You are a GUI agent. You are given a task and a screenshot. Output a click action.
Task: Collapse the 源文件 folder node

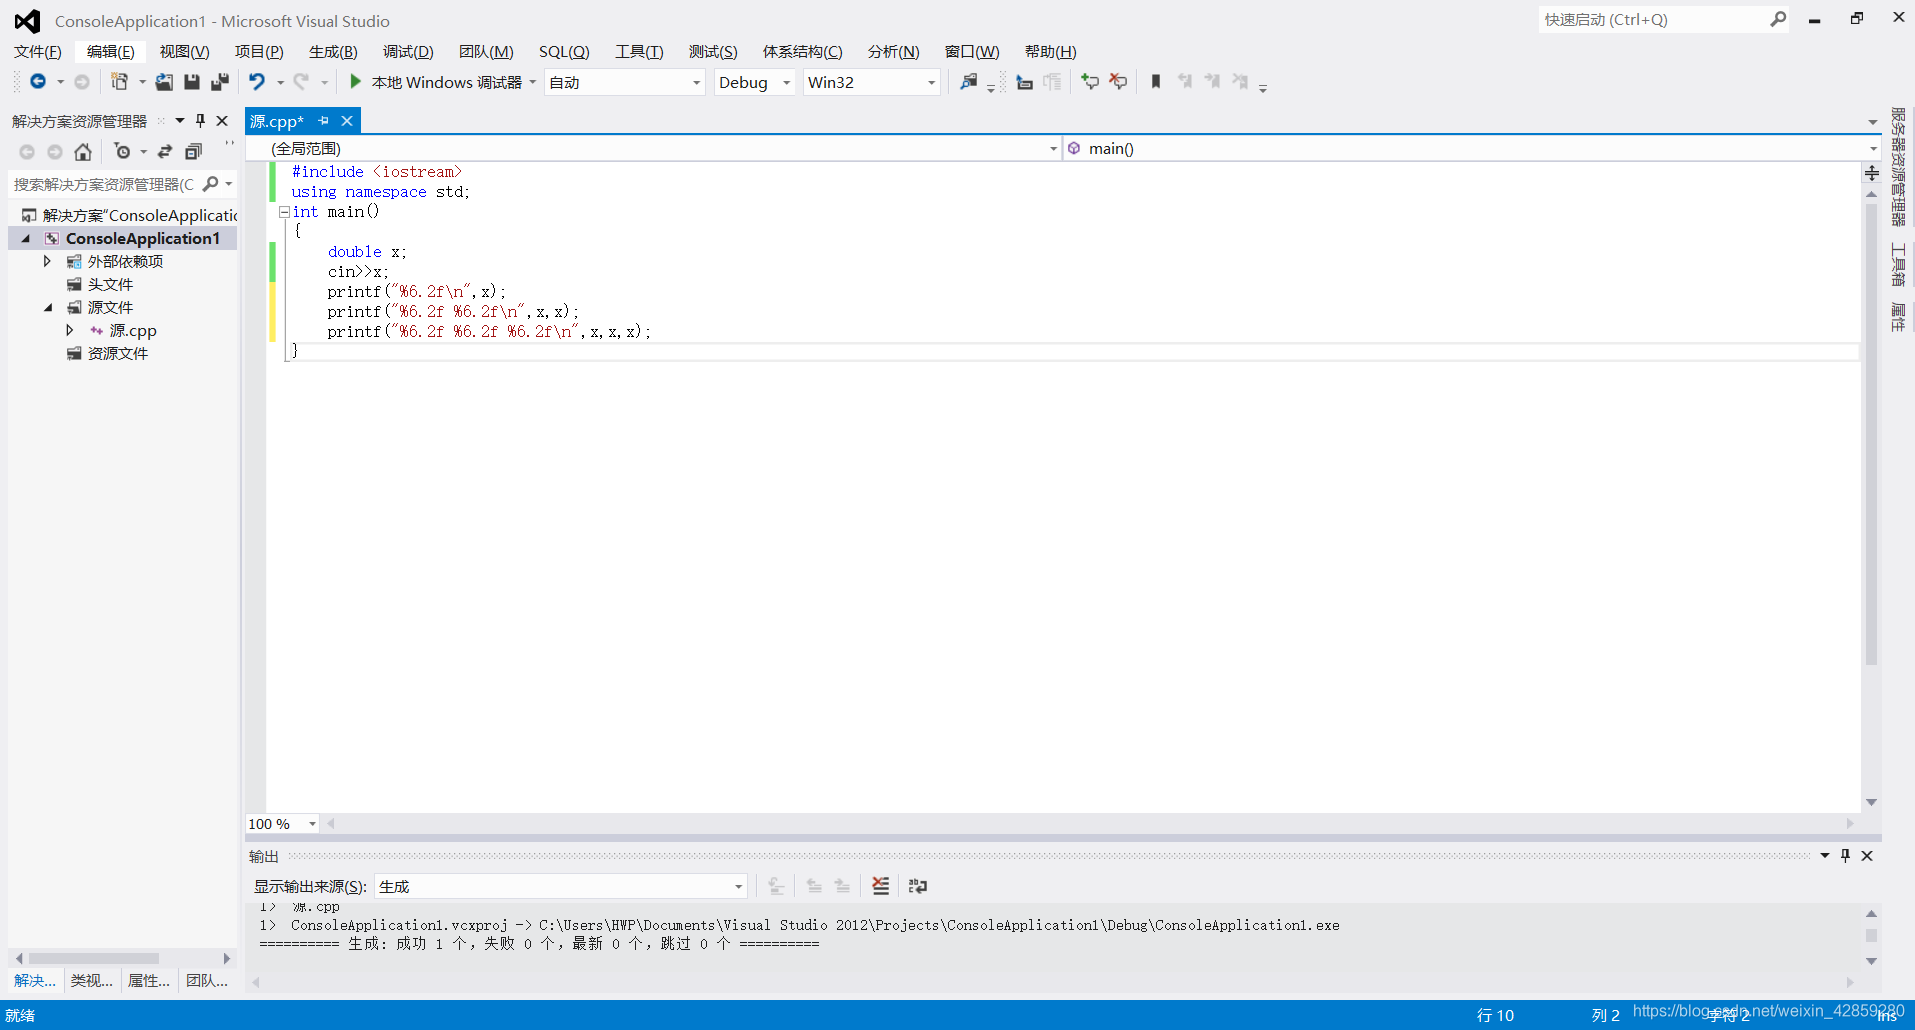click(48, 307)
